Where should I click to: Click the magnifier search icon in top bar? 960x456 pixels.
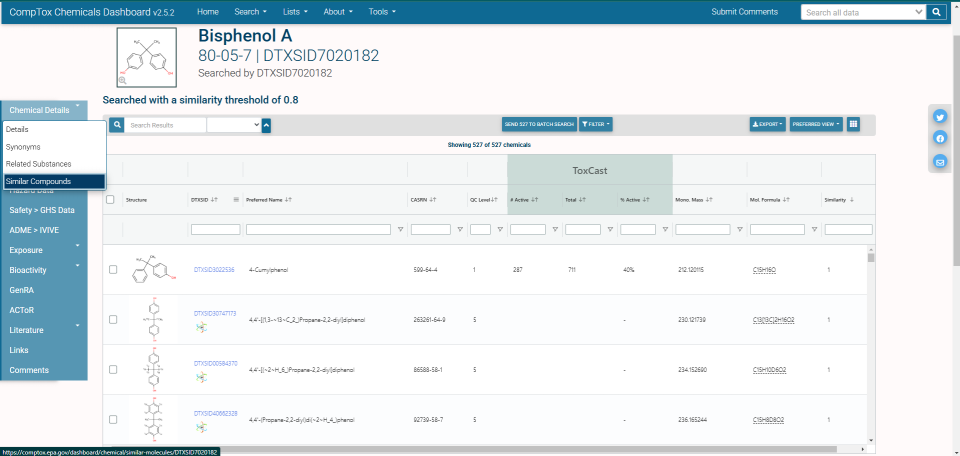tap(936, 12)
